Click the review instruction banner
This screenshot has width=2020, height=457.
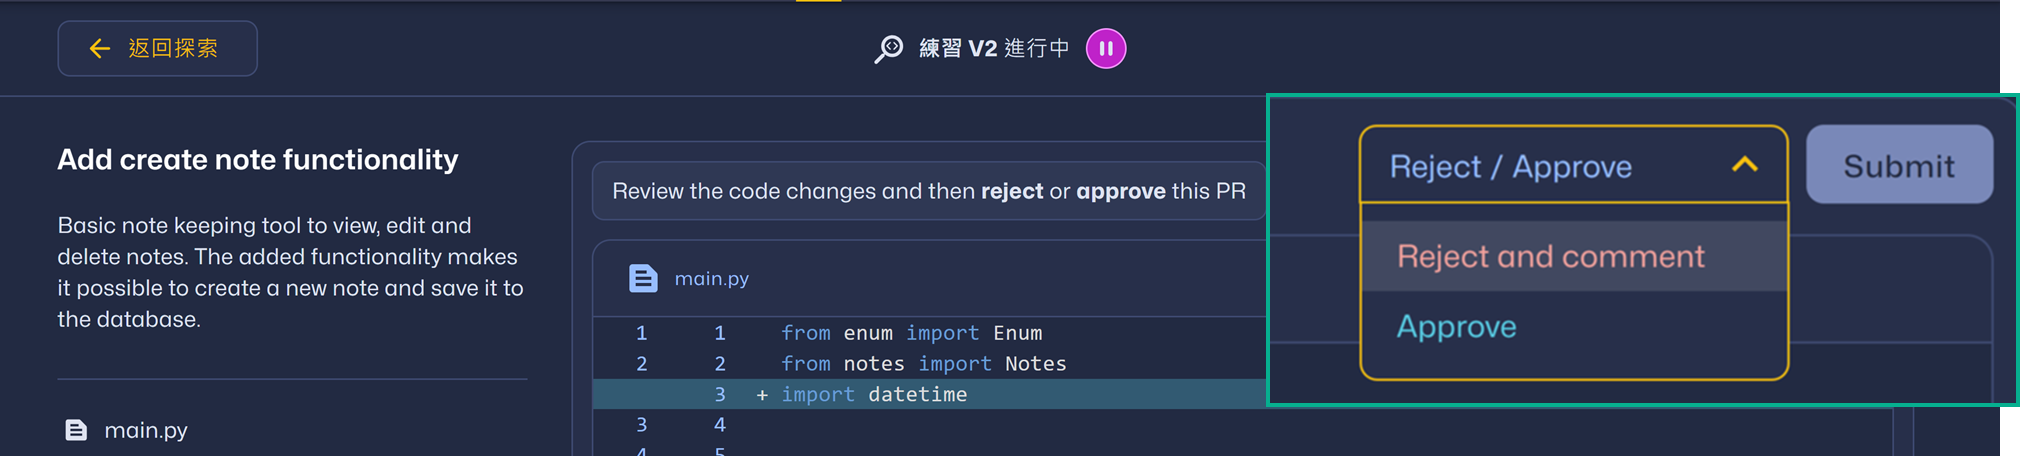point(929,191)
